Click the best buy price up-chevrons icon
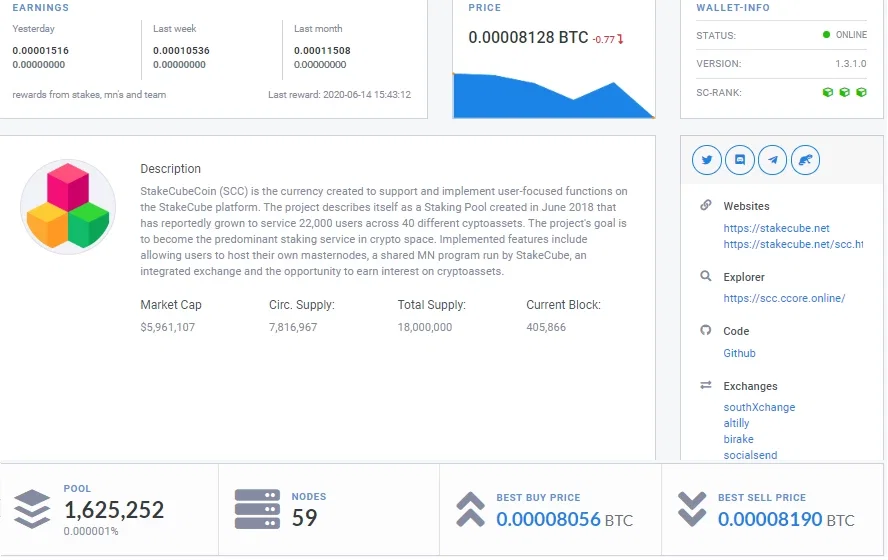 coord(471,510)
